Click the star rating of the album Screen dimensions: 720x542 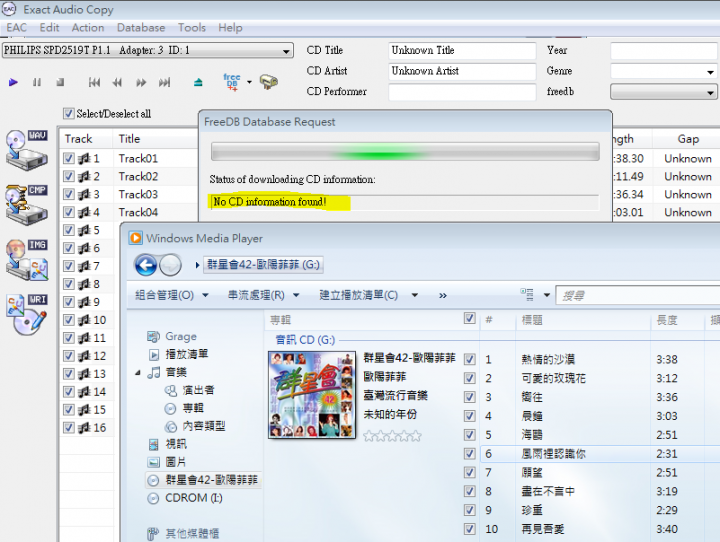click(392, 435)
